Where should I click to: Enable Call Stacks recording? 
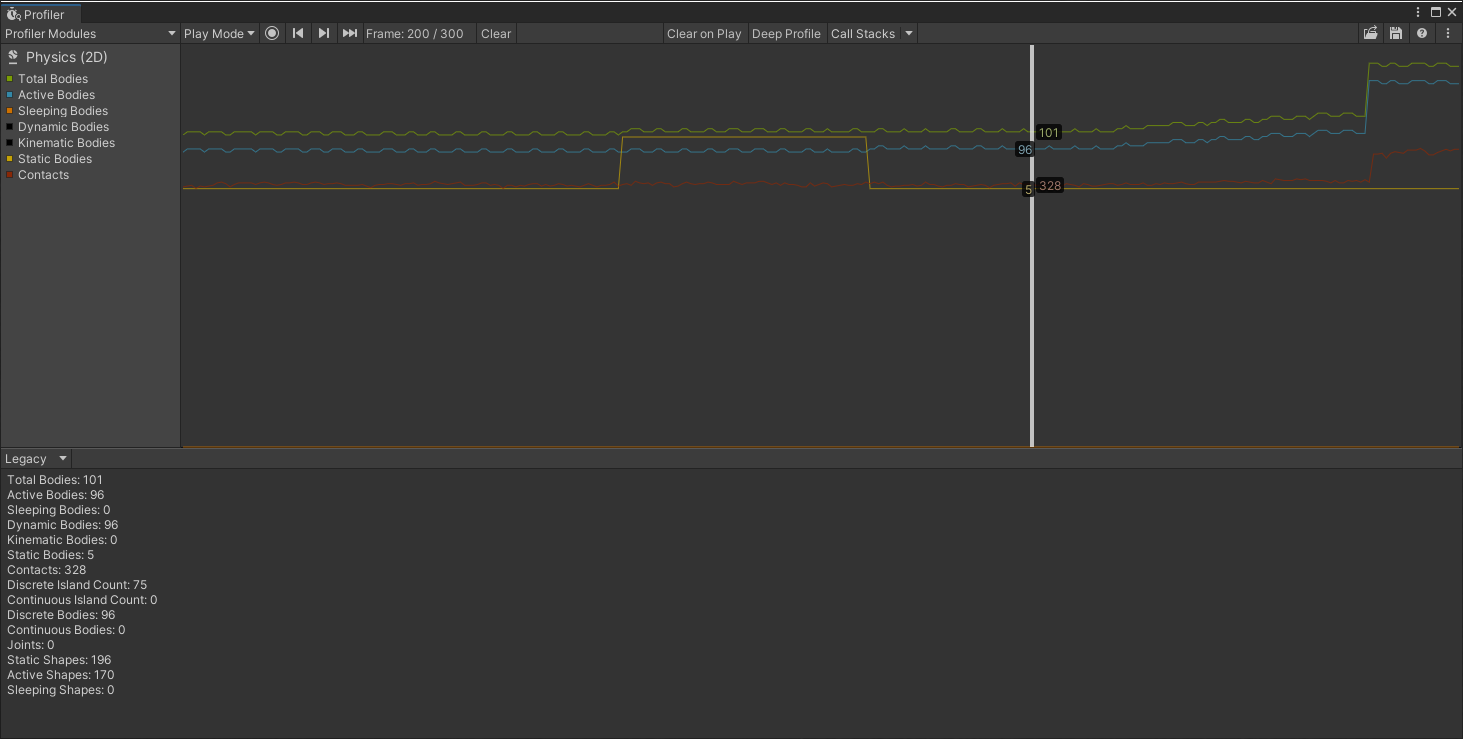point(862,33)
